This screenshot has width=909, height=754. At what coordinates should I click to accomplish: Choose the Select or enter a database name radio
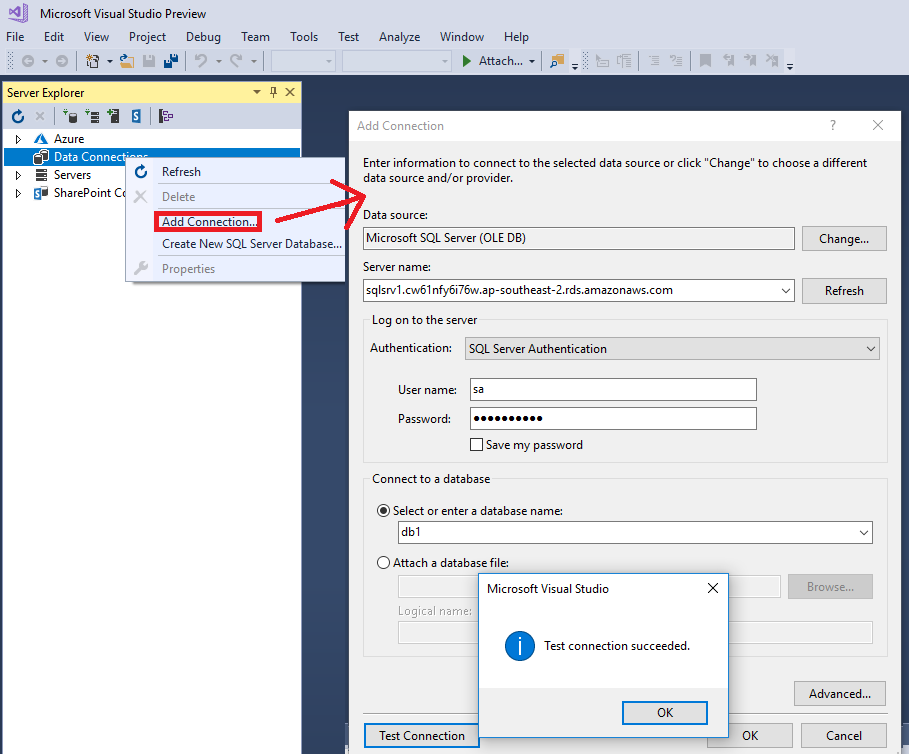coord(383,511)
